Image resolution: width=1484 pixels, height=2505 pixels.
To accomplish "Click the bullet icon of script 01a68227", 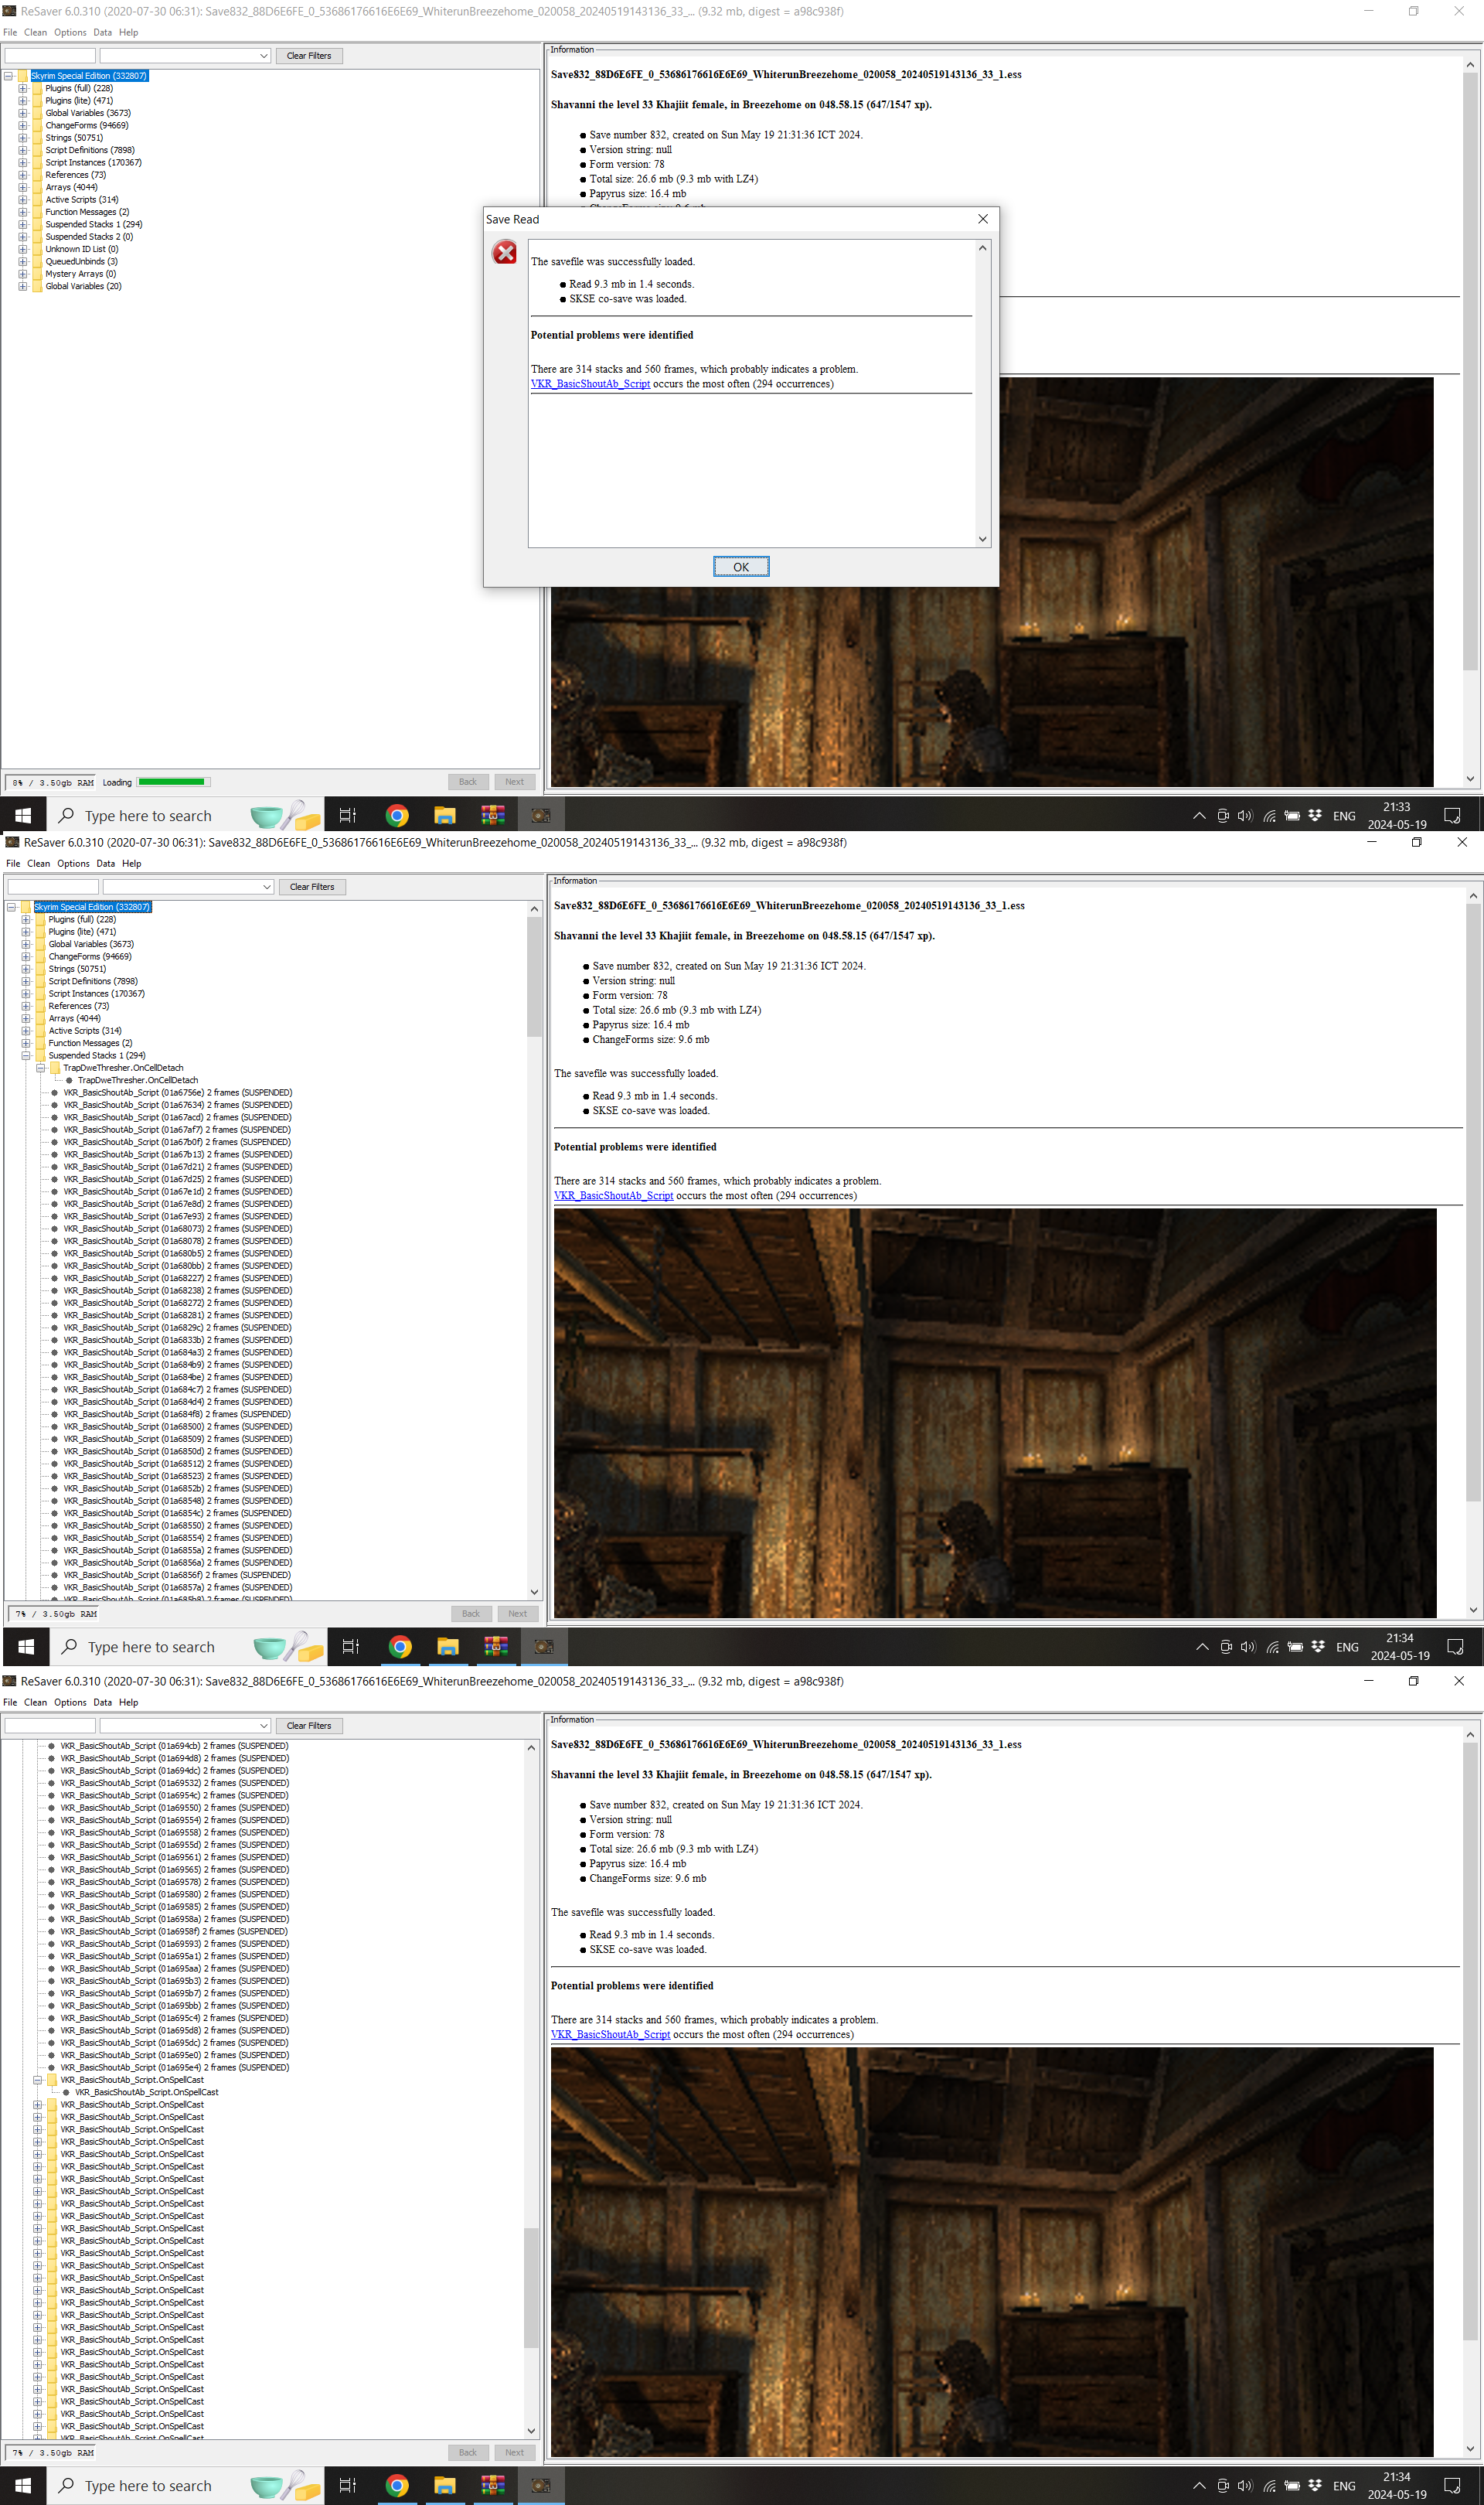I will [x=55, y=1278].
